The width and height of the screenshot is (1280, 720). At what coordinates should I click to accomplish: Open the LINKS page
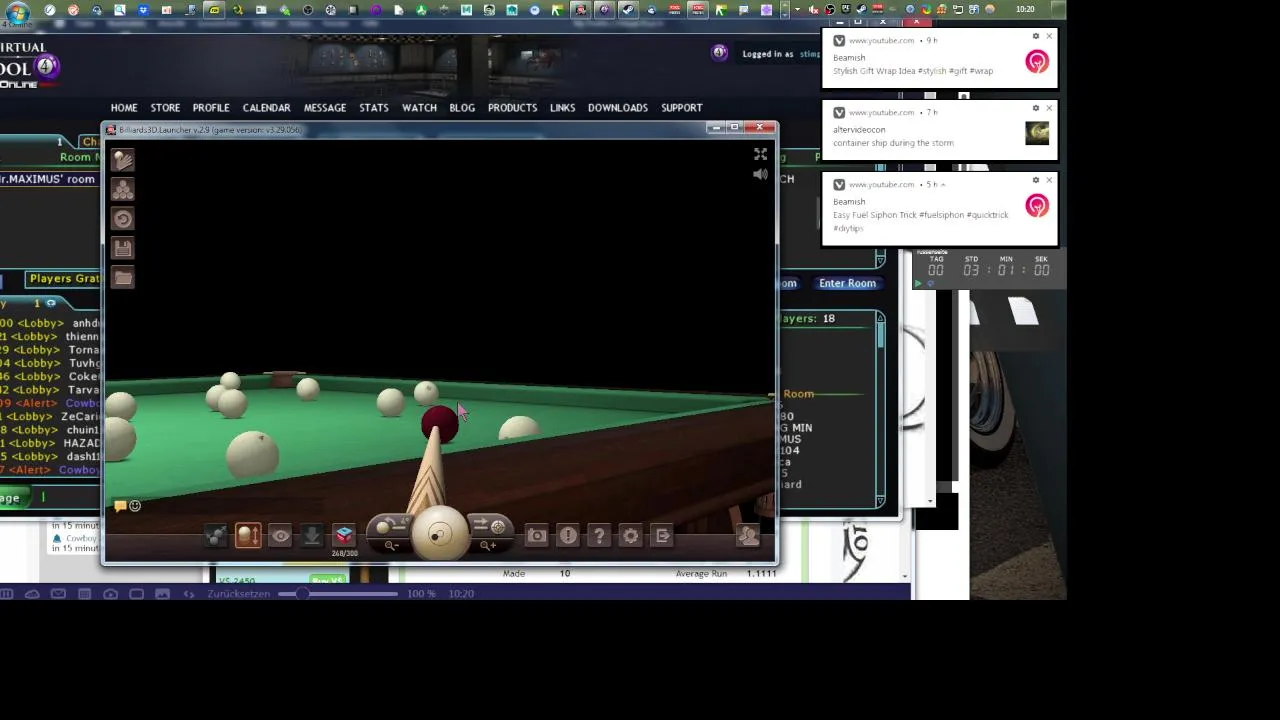pos(562,108)
